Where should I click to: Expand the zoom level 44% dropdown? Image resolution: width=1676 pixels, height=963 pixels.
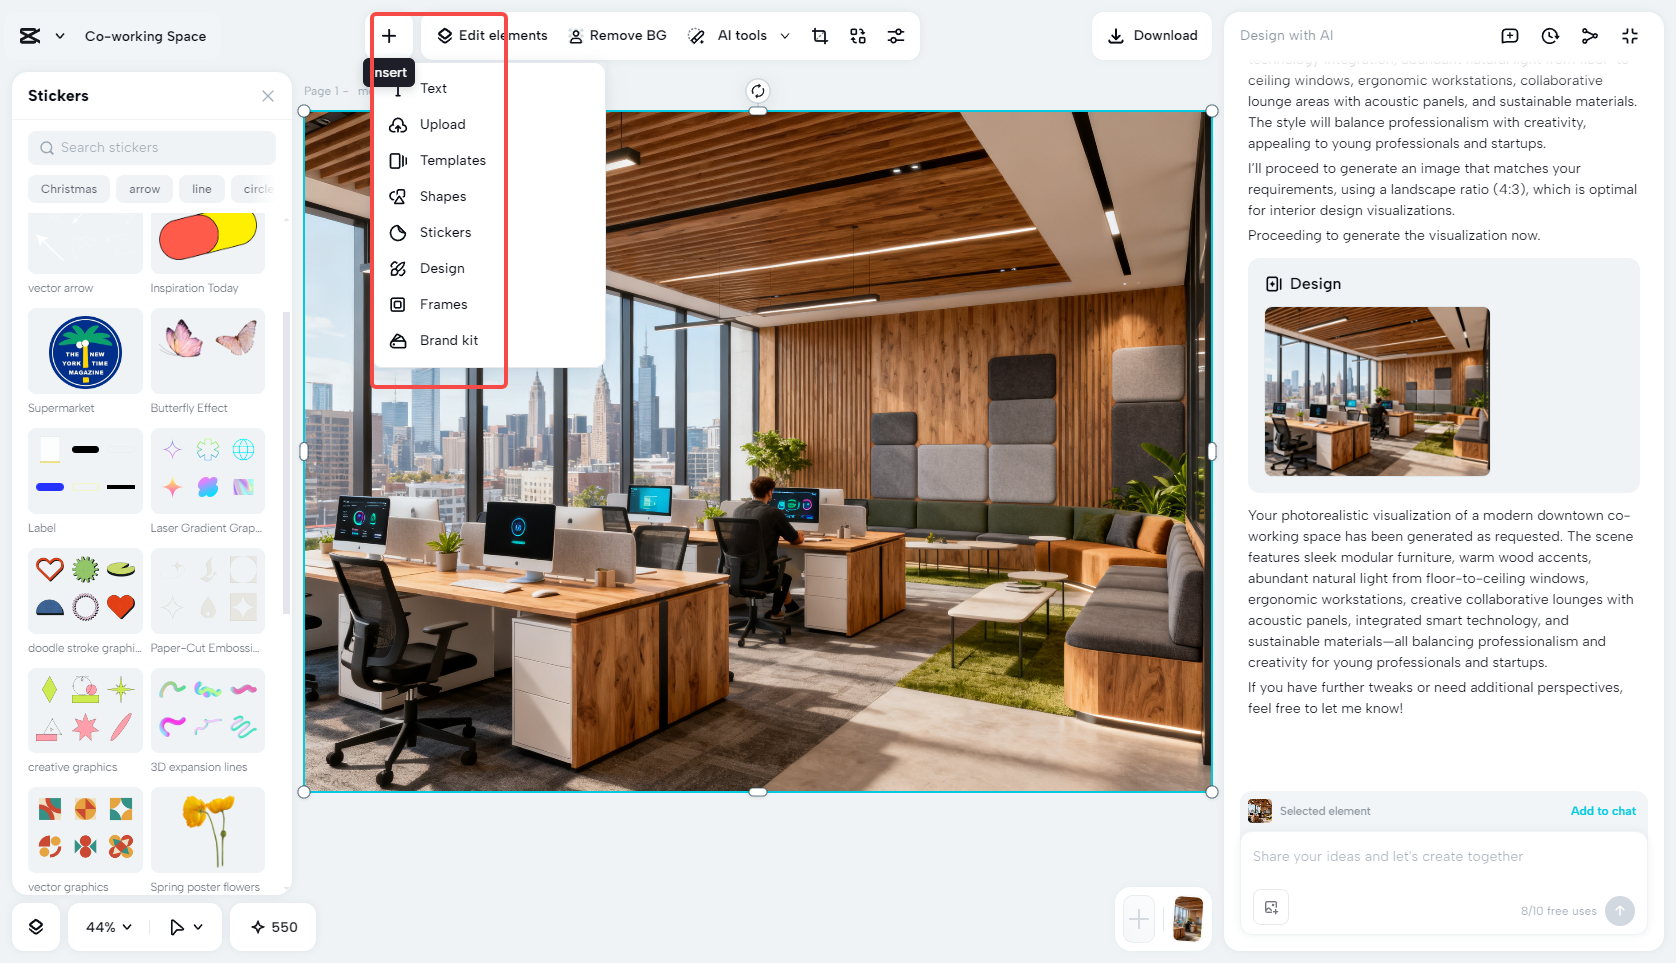[x=105, y=927]
